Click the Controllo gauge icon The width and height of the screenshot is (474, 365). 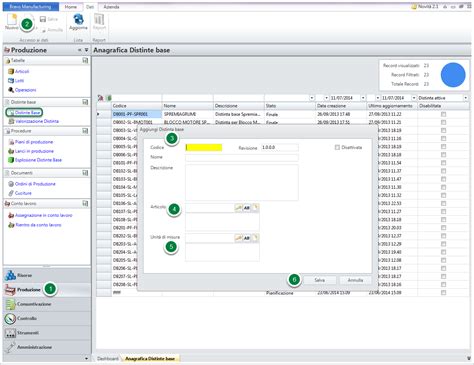pos(10,318)
